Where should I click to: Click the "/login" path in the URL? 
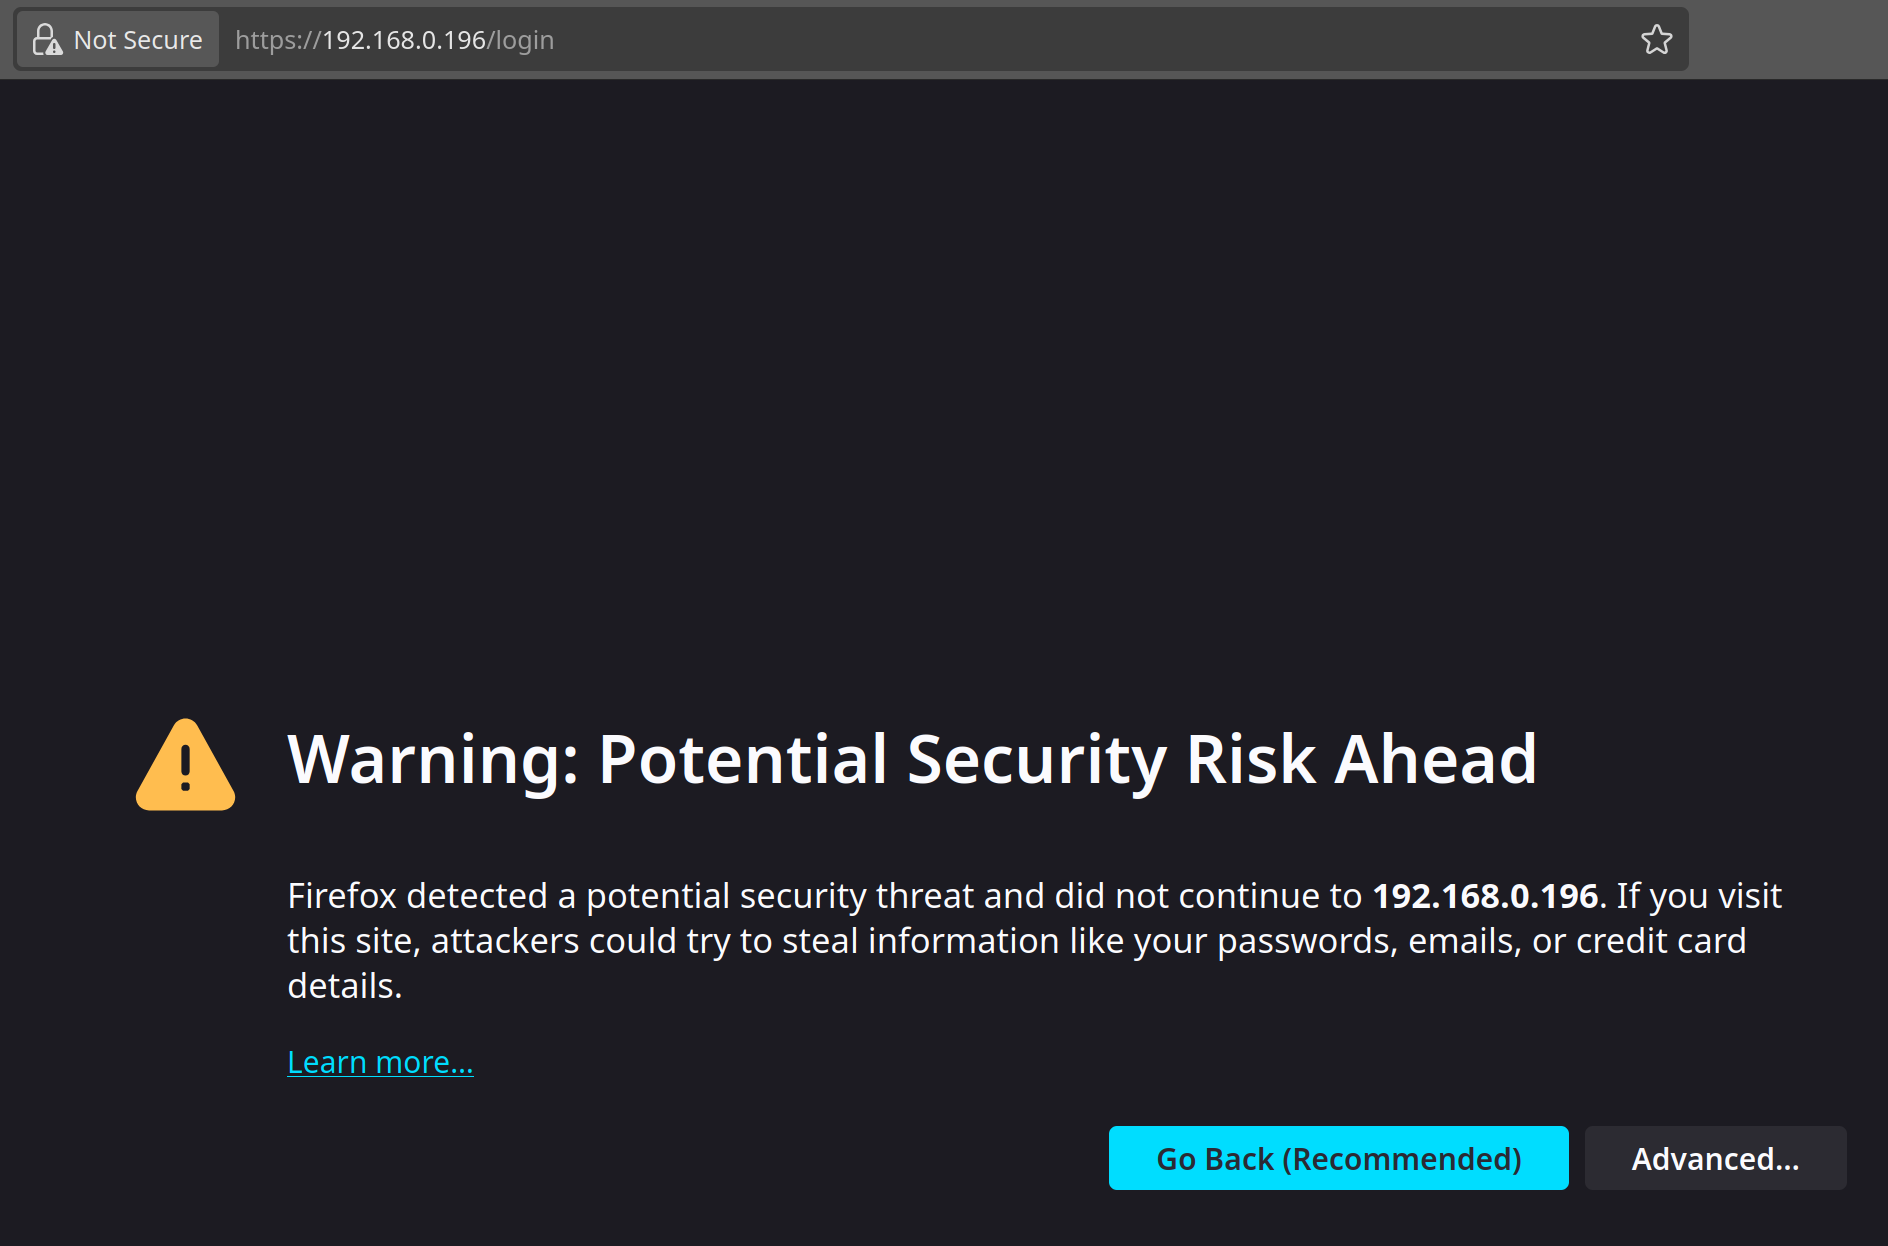pyautogui.click(x=520, y=40)
